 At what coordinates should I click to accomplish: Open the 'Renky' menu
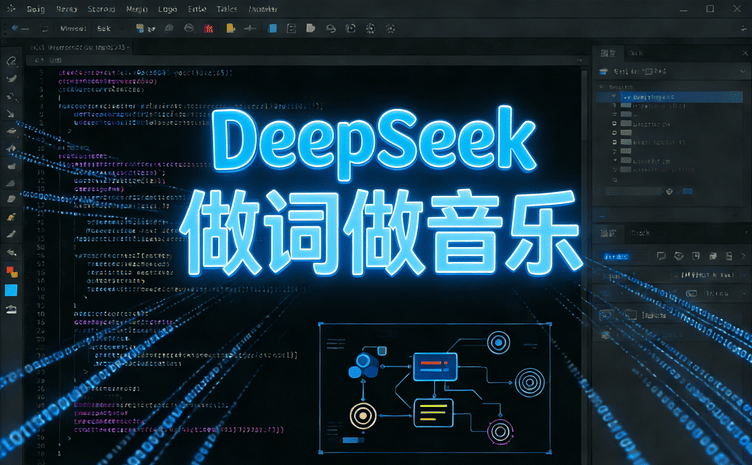pyautogui.click(x=67, y=9)
